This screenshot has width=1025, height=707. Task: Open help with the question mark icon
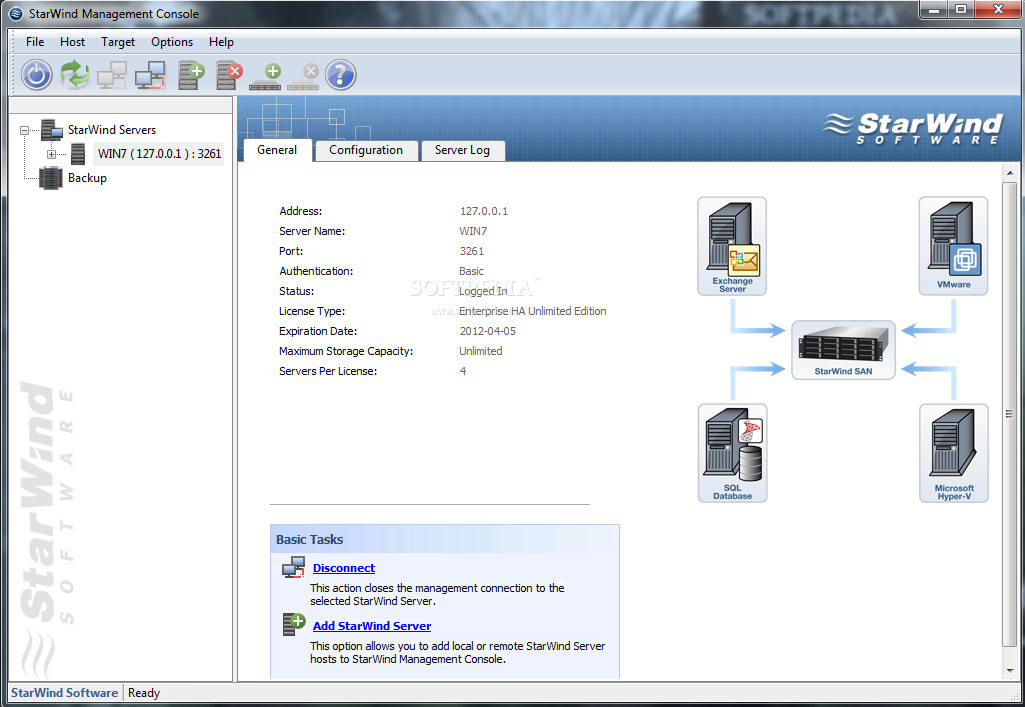tap(341, 74)
